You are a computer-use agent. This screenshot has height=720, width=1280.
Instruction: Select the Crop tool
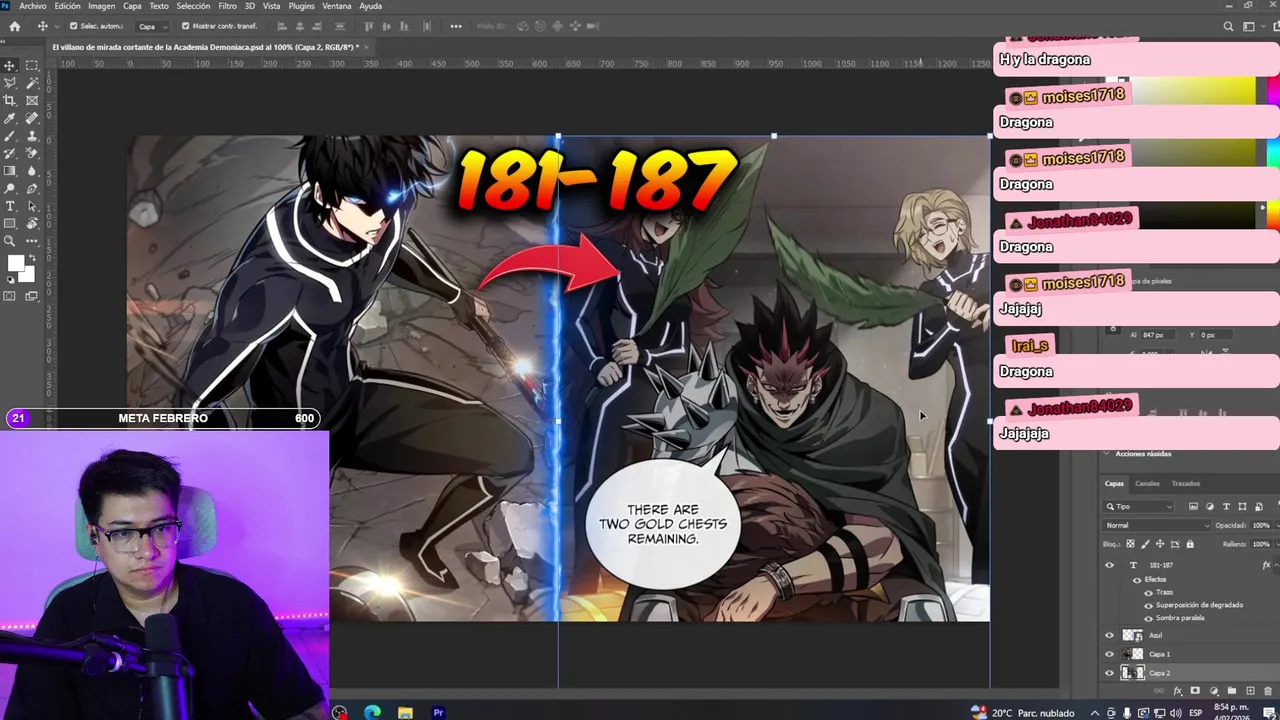[9, 100]
